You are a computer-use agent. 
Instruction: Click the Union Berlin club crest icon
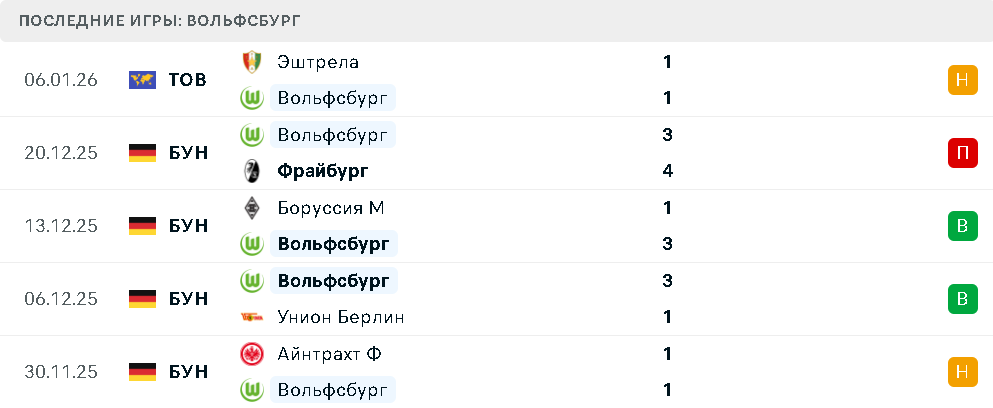pos(250,317)
